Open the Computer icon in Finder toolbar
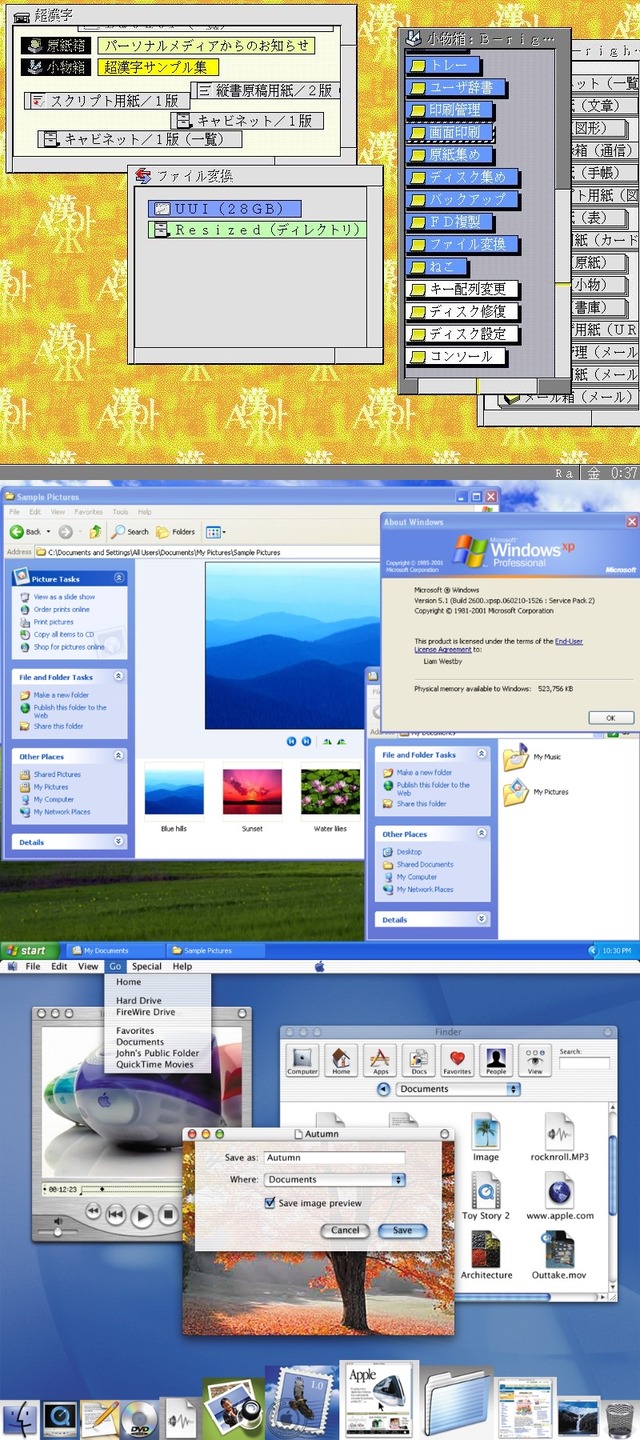The image size is (640, 1440). (x=302, y=1060)
